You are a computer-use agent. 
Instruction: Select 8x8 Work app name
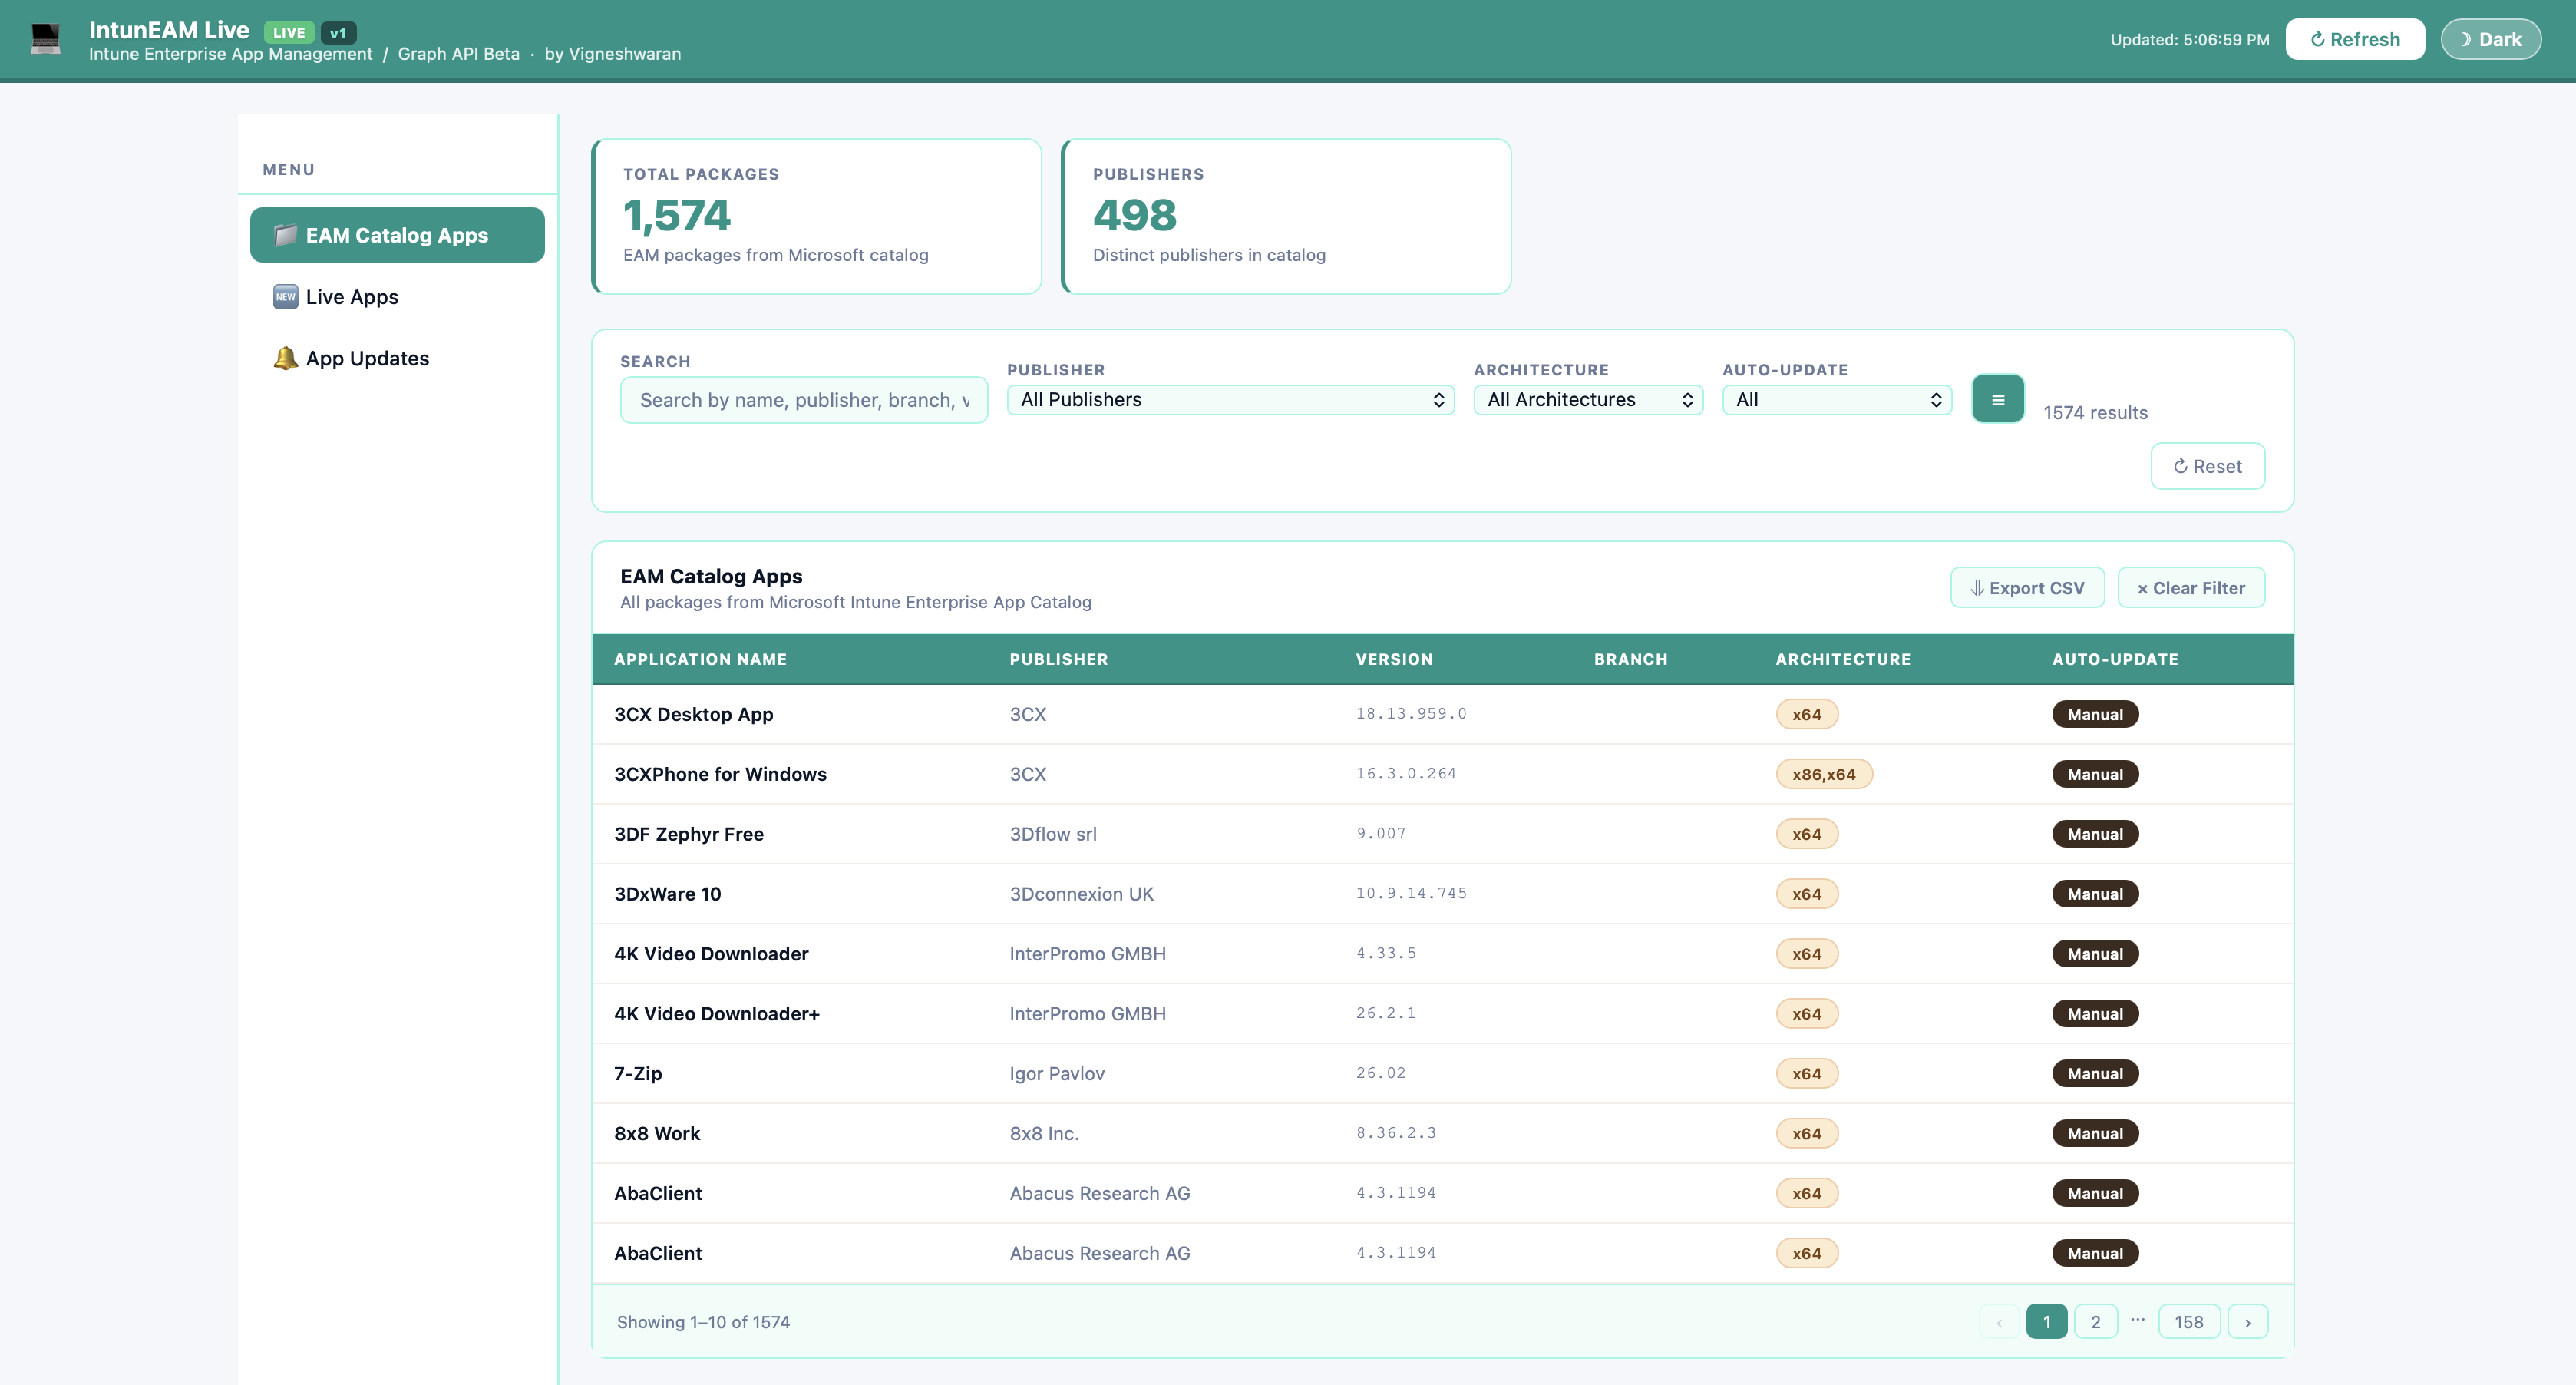657,1133
